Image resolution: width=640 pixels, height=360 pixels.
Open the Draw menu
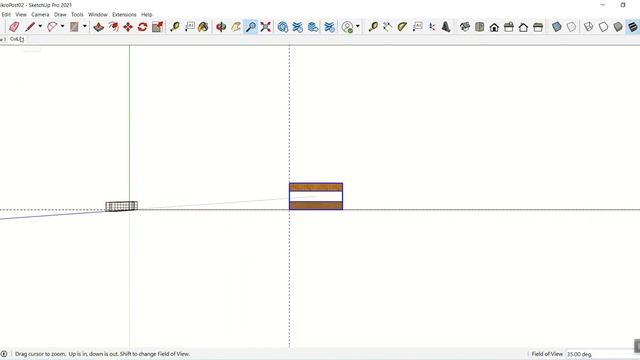(x=60, y=14)
